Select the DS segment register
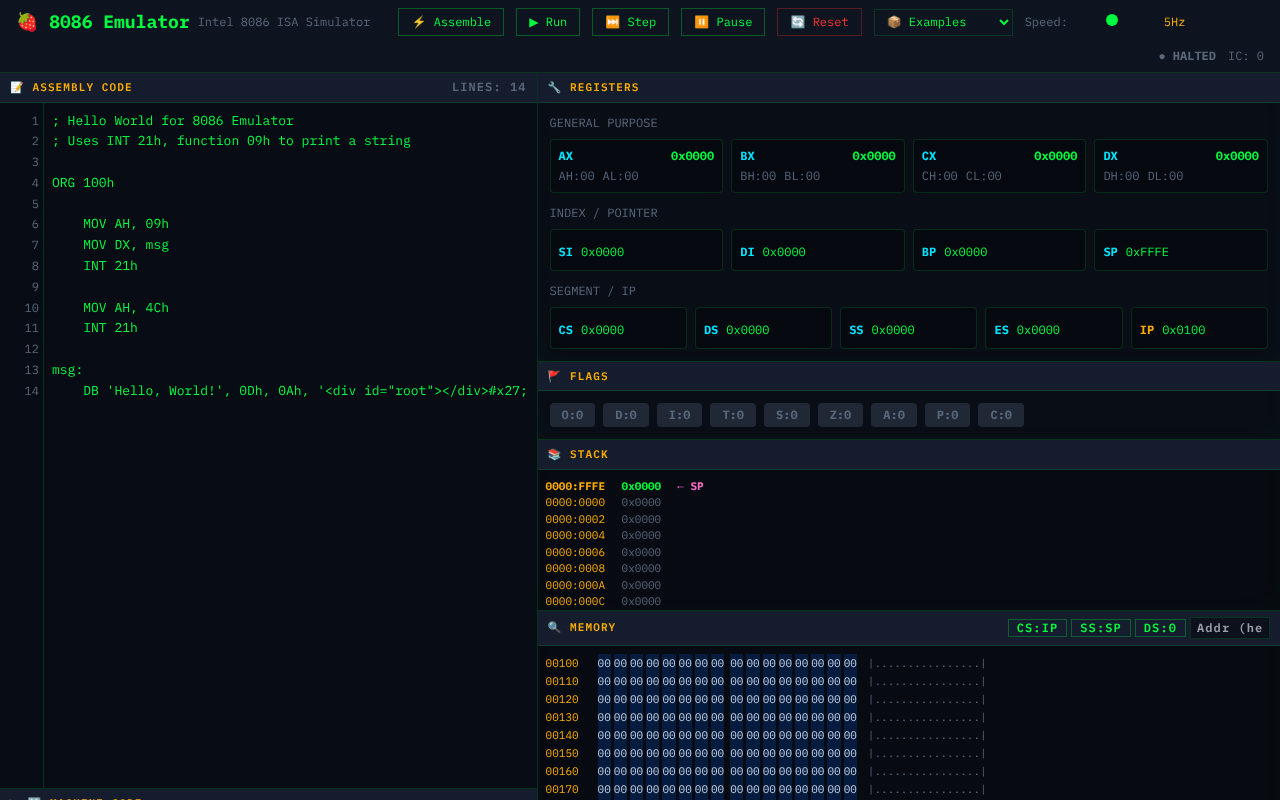This screenshot has width=1280, height=800. point(763,328)
